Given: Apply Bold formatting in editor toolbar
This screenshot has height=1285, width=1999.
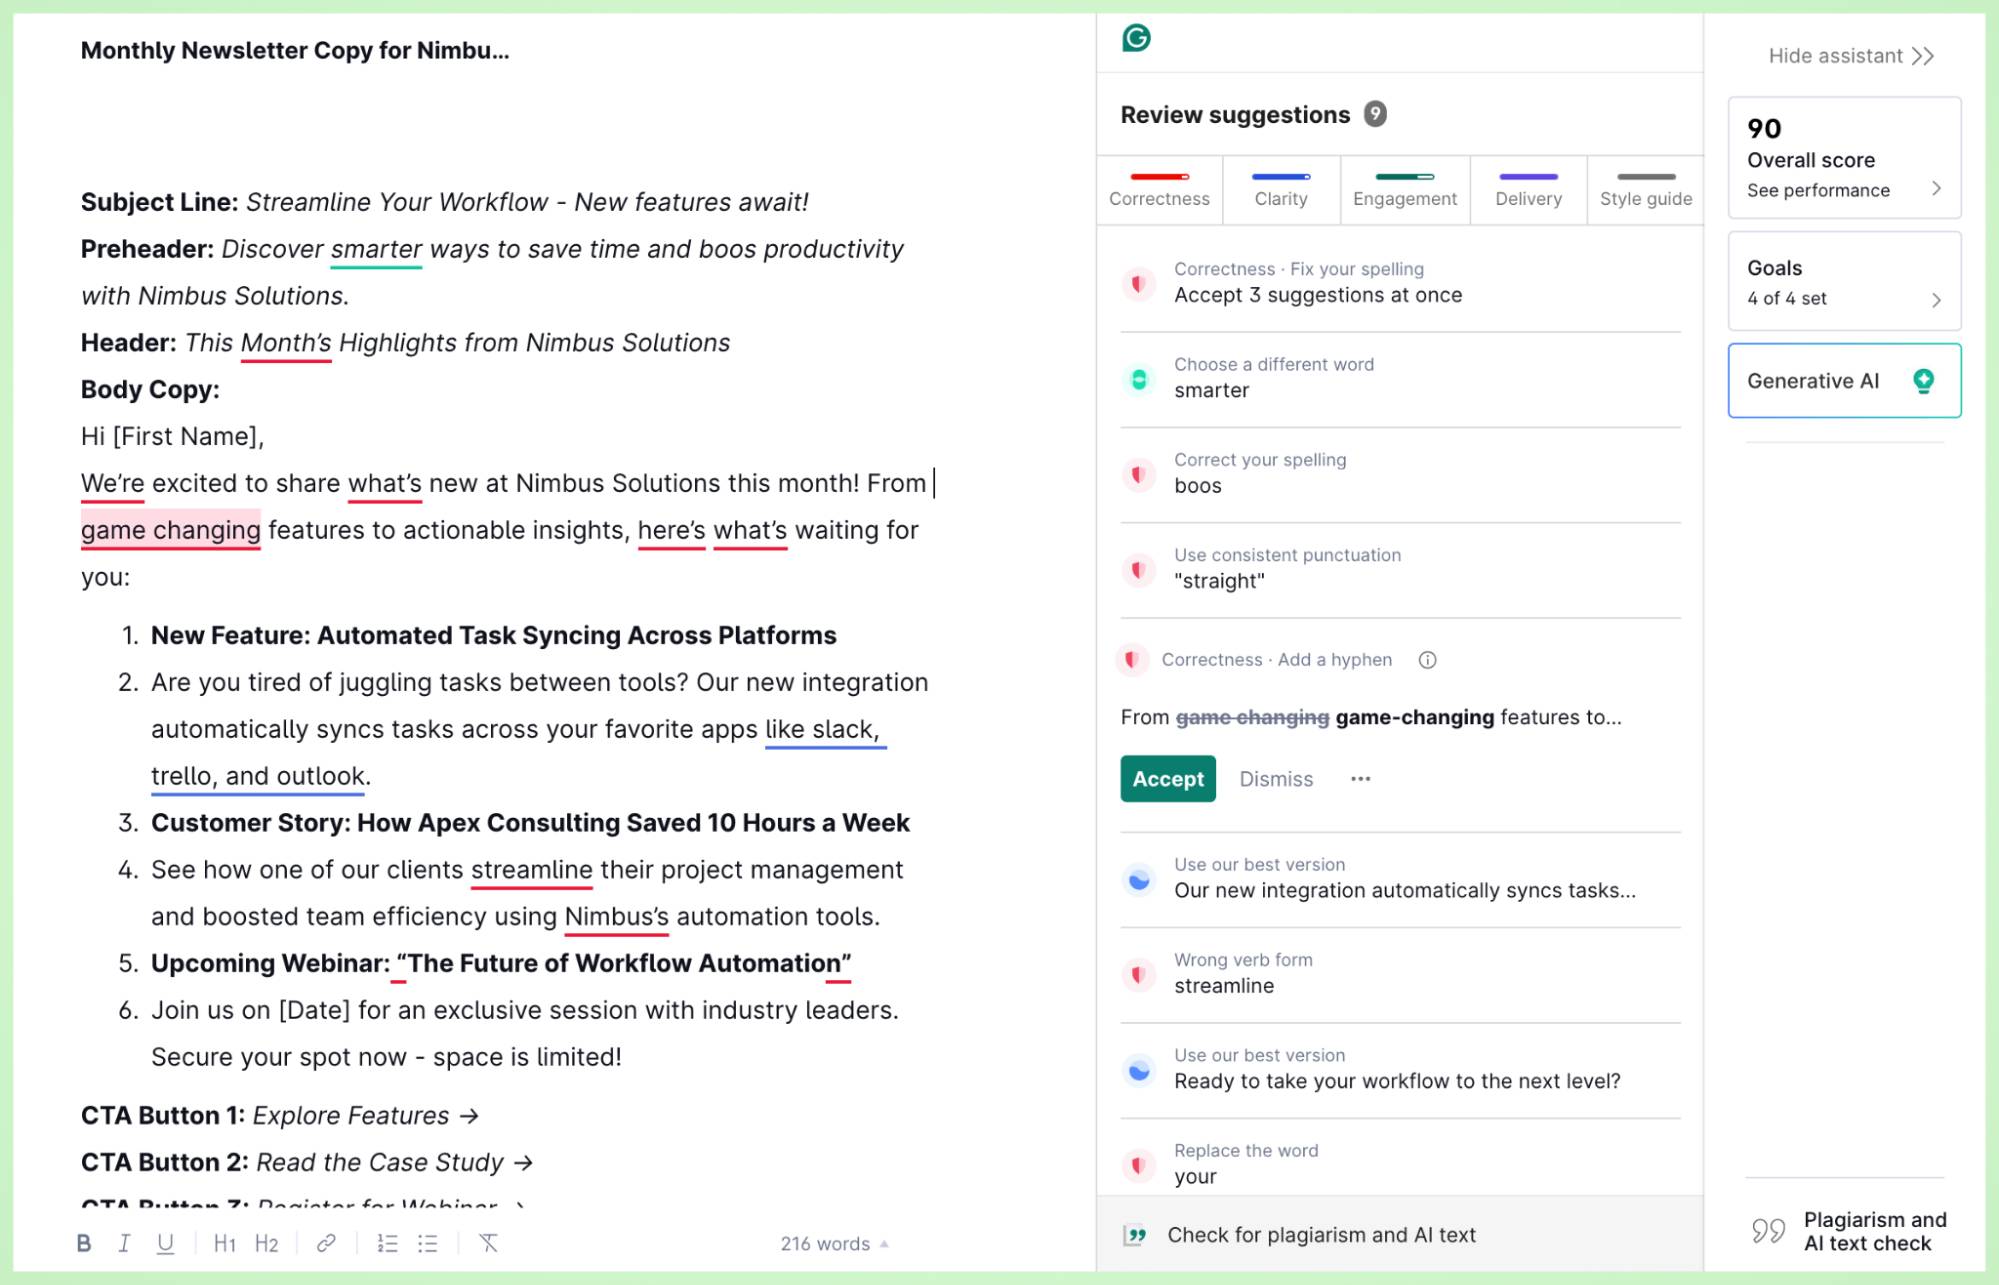Looking at the screenshot, I should 84,1243.
